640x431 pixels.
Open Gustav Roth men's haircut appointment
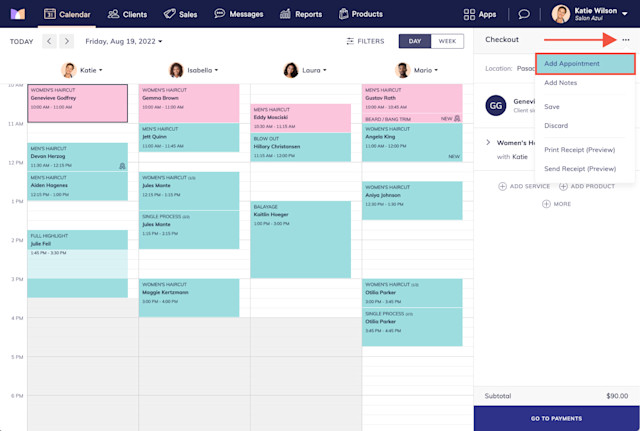pyautogui.click(x=412, y=98)
